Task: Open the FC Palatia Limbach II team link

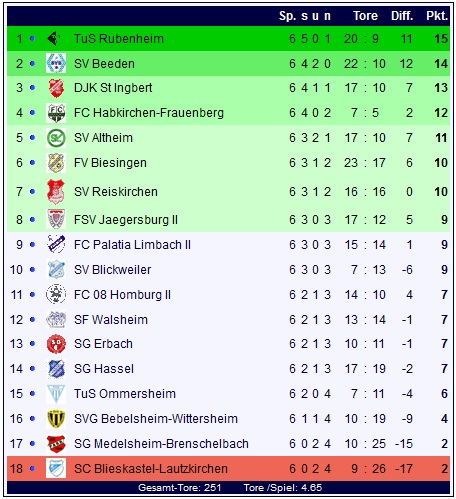Action: [x=132, y=245]
